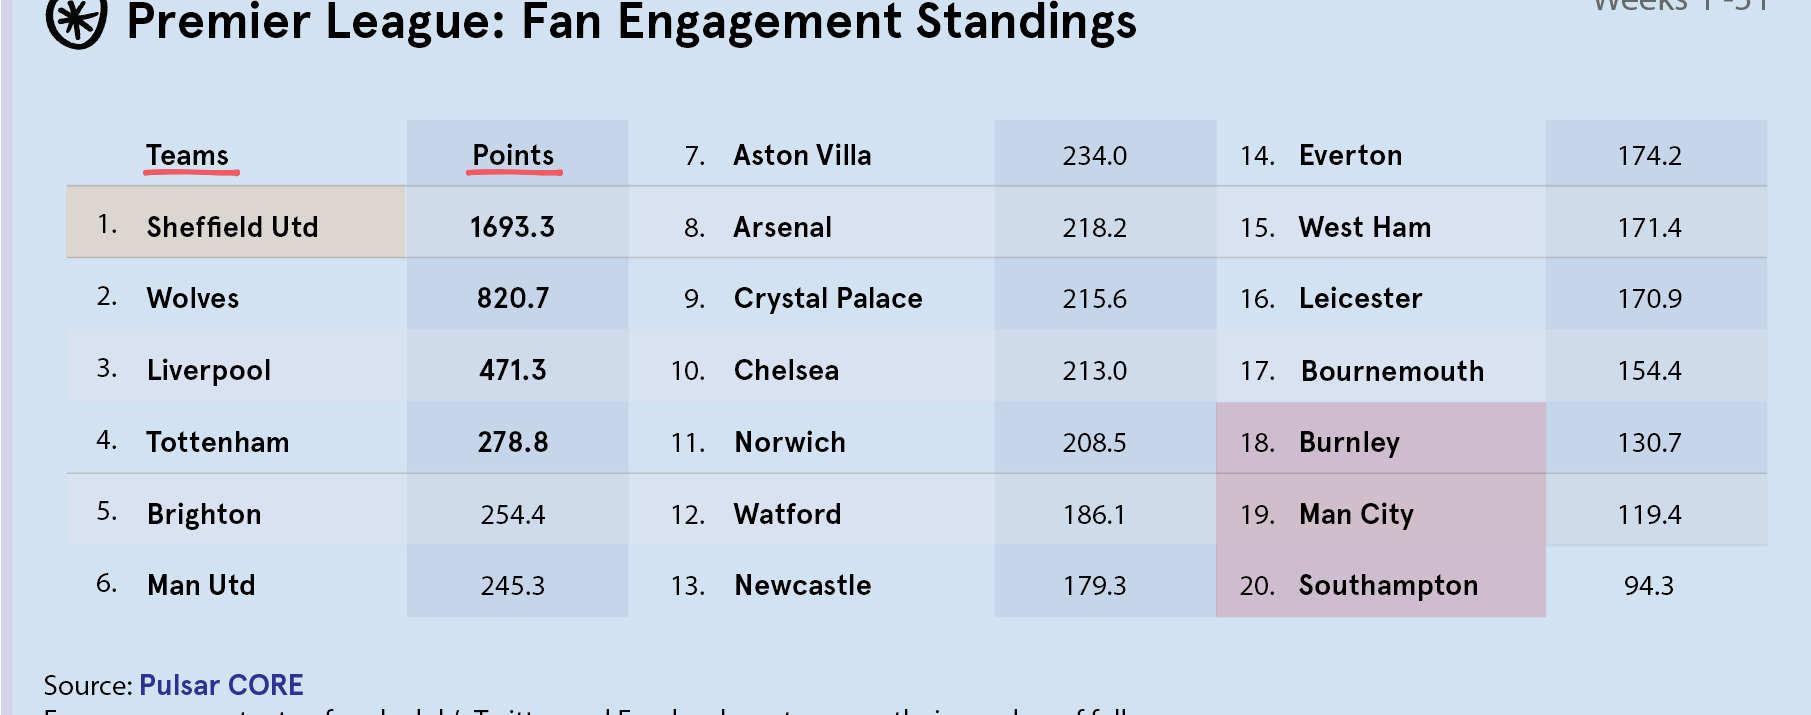Select Liverpool in the standings

point(209,370)
